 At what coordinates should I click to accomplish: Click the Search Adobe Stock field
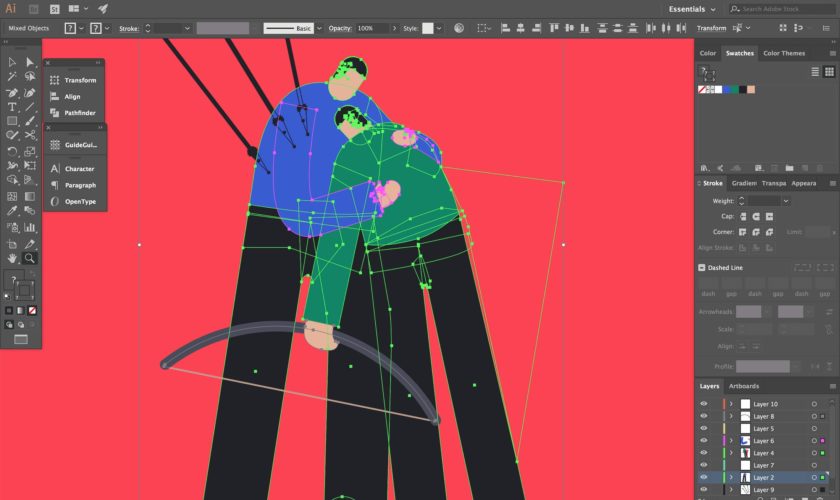click(782, 9)
